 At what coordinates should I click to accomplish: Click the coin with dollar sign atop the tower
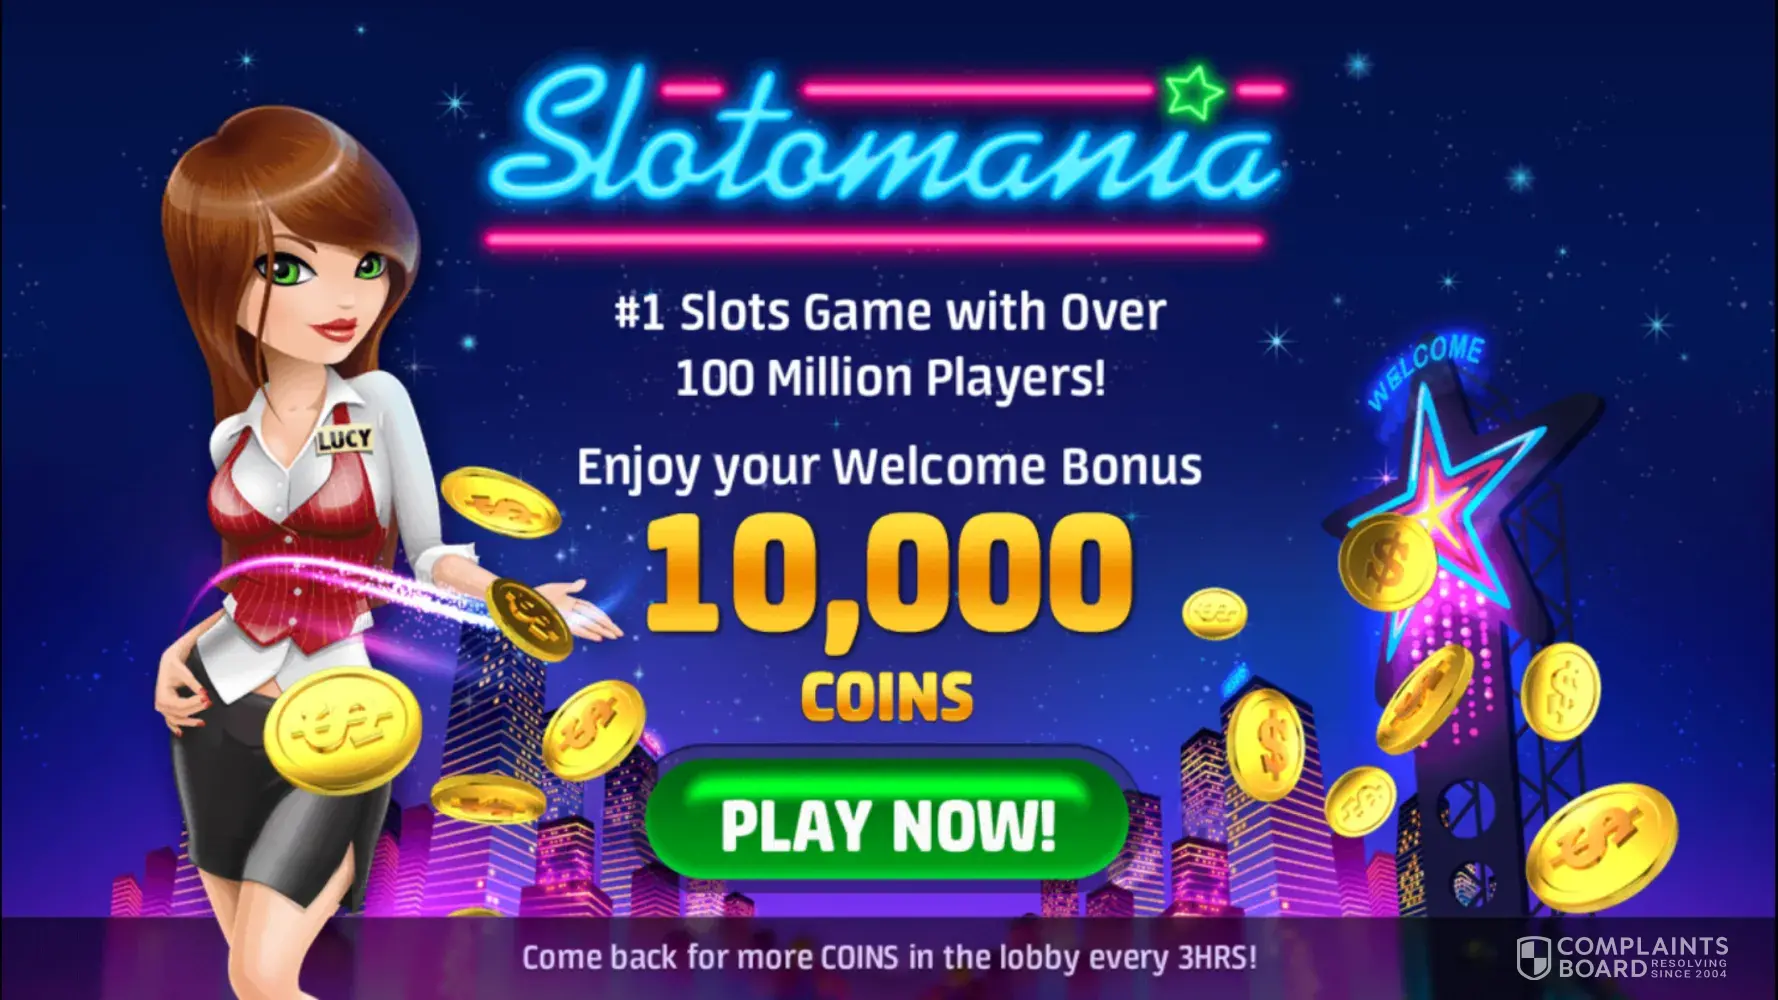coord(1387,562)
